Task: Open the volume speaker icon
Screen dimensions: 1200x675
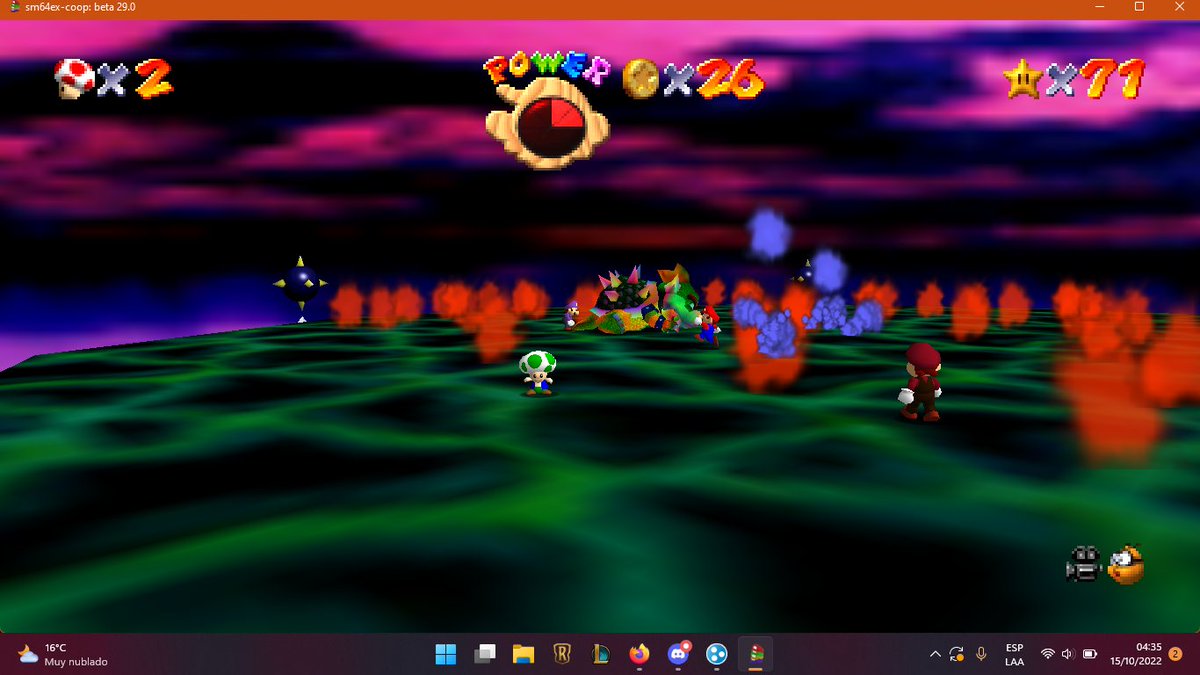Action: point(1068,654)
